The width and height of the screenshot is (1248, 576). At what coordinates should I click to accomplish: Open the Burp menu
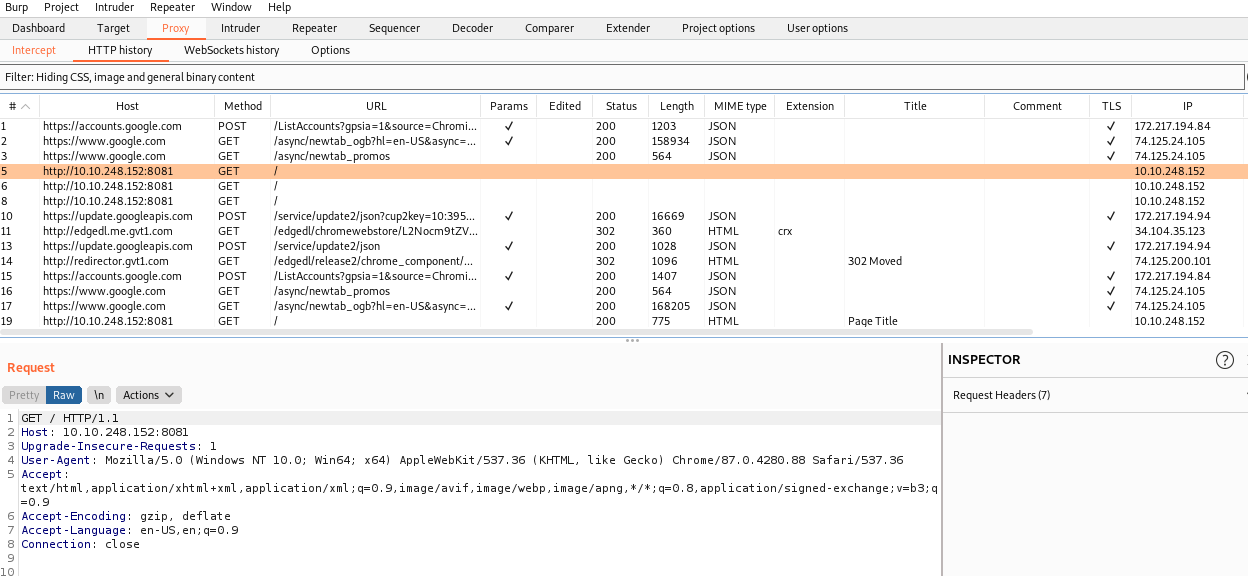17,7
